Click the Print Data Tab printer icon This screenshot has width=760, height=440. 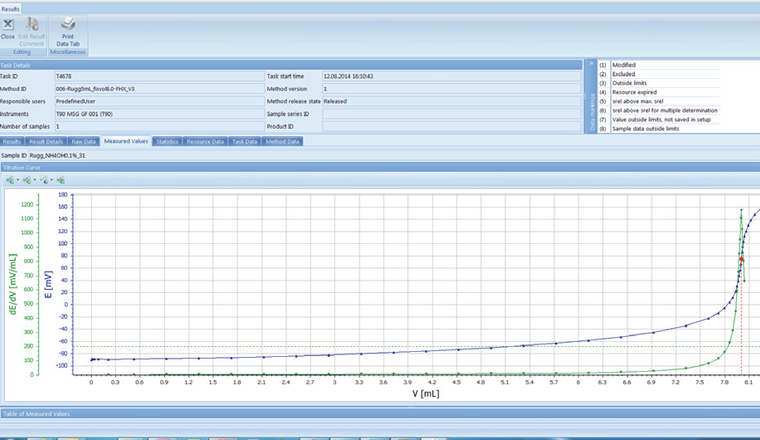coord(68,24)
